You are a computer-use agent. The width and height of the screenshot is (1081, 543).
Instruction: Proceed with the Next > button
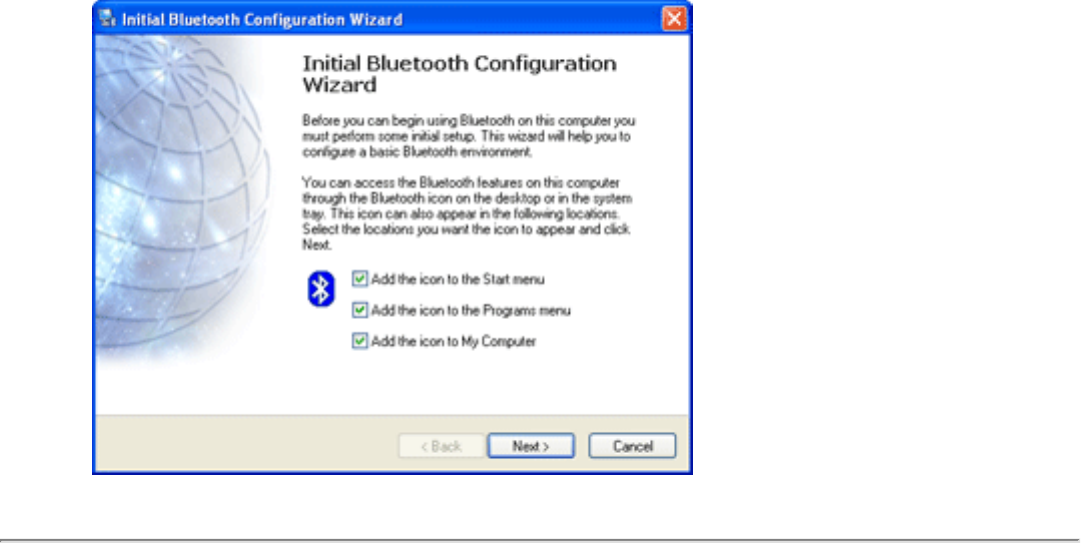531,446
